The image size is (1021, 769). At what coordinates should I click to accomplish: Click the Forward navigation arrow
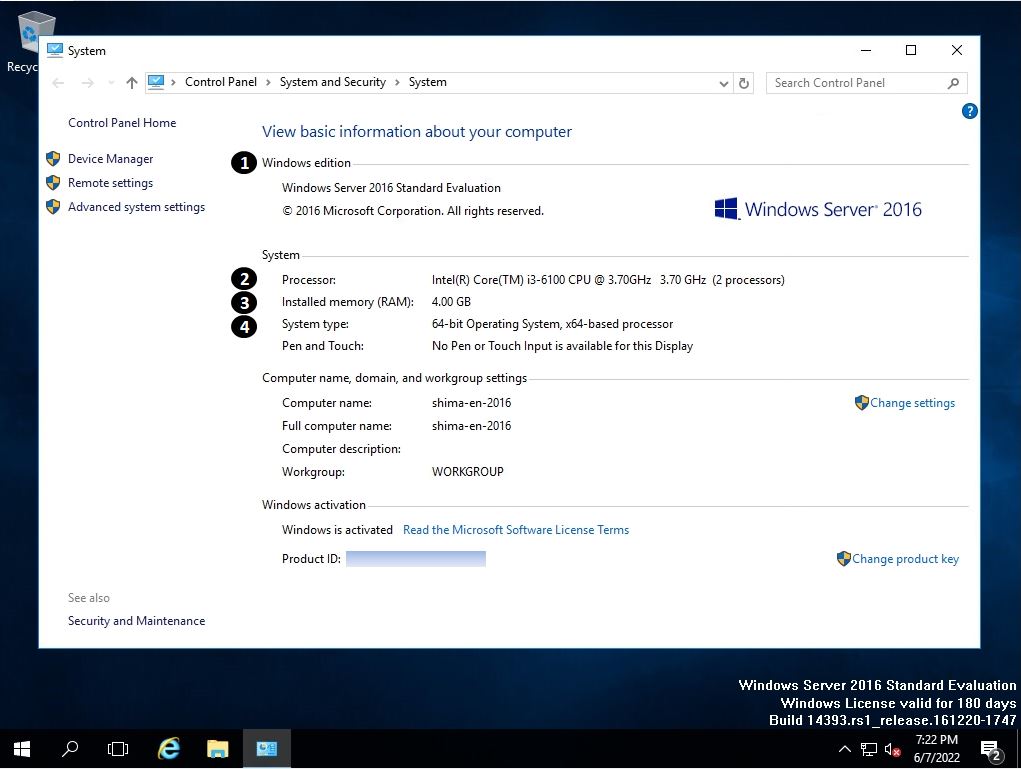(x=87, y=83)
